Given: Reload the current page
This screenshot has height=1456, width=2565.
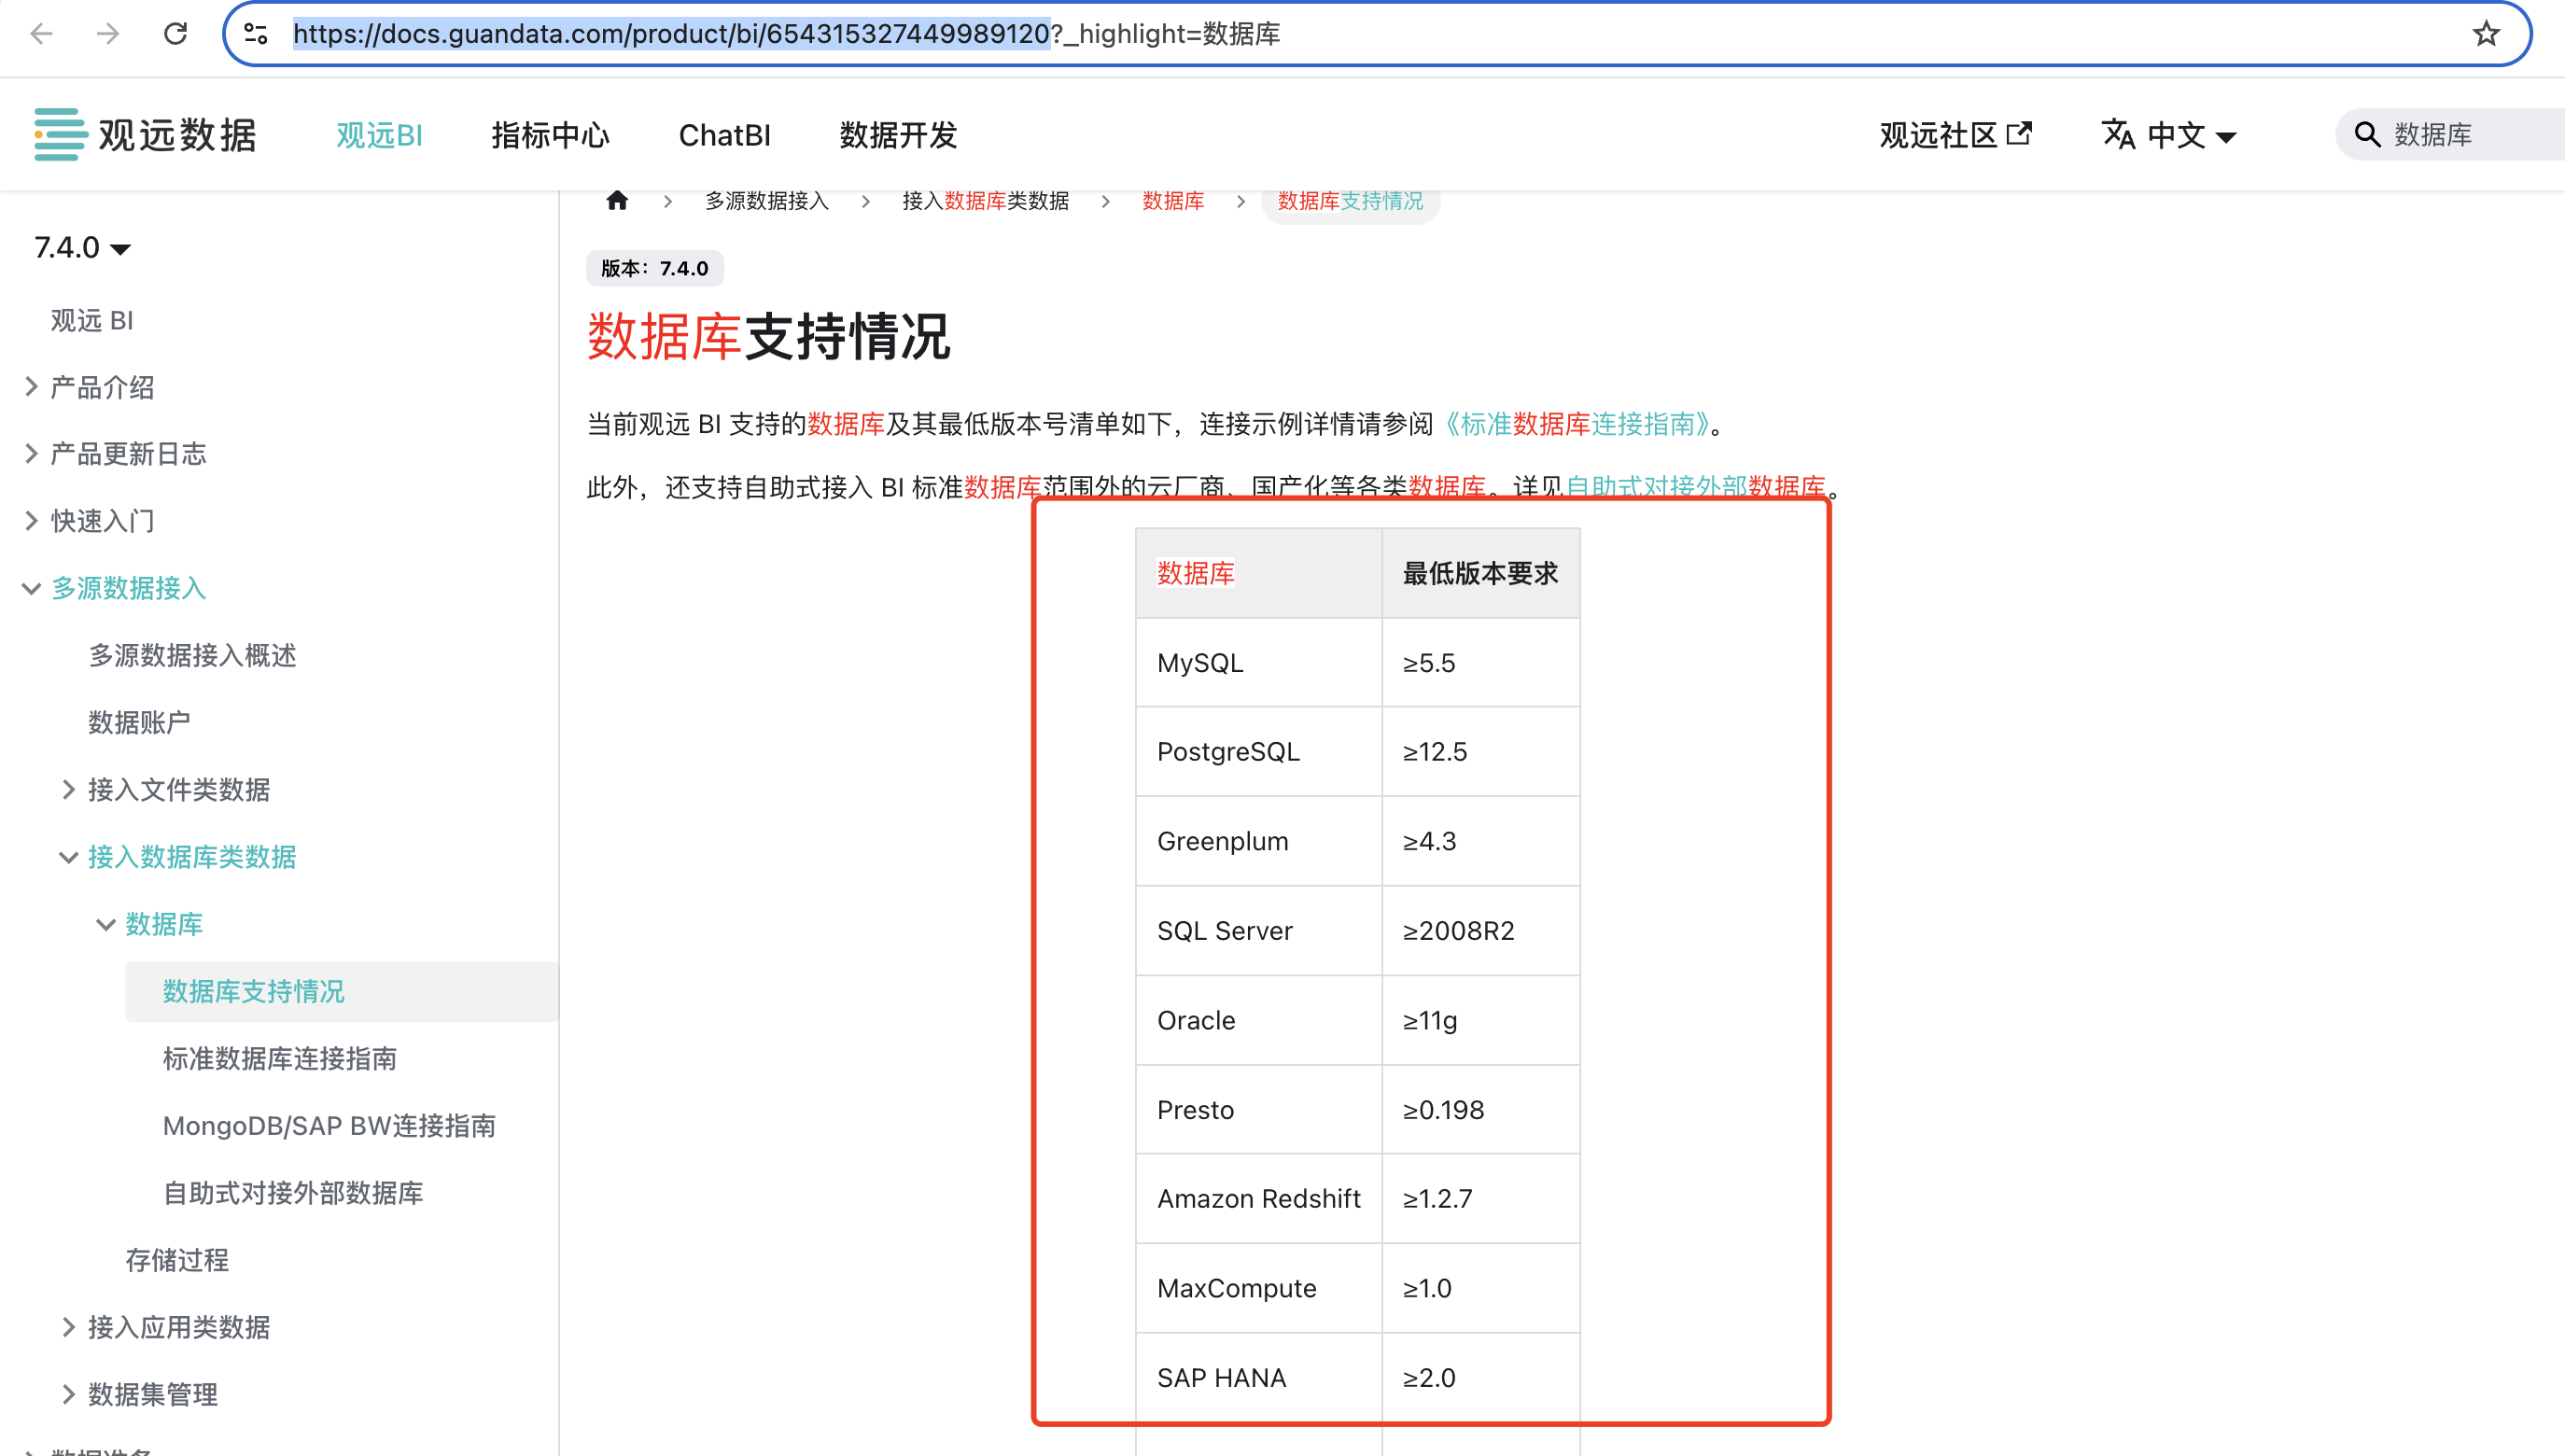Looking at the screenshot, I should [x=176, y=33].
